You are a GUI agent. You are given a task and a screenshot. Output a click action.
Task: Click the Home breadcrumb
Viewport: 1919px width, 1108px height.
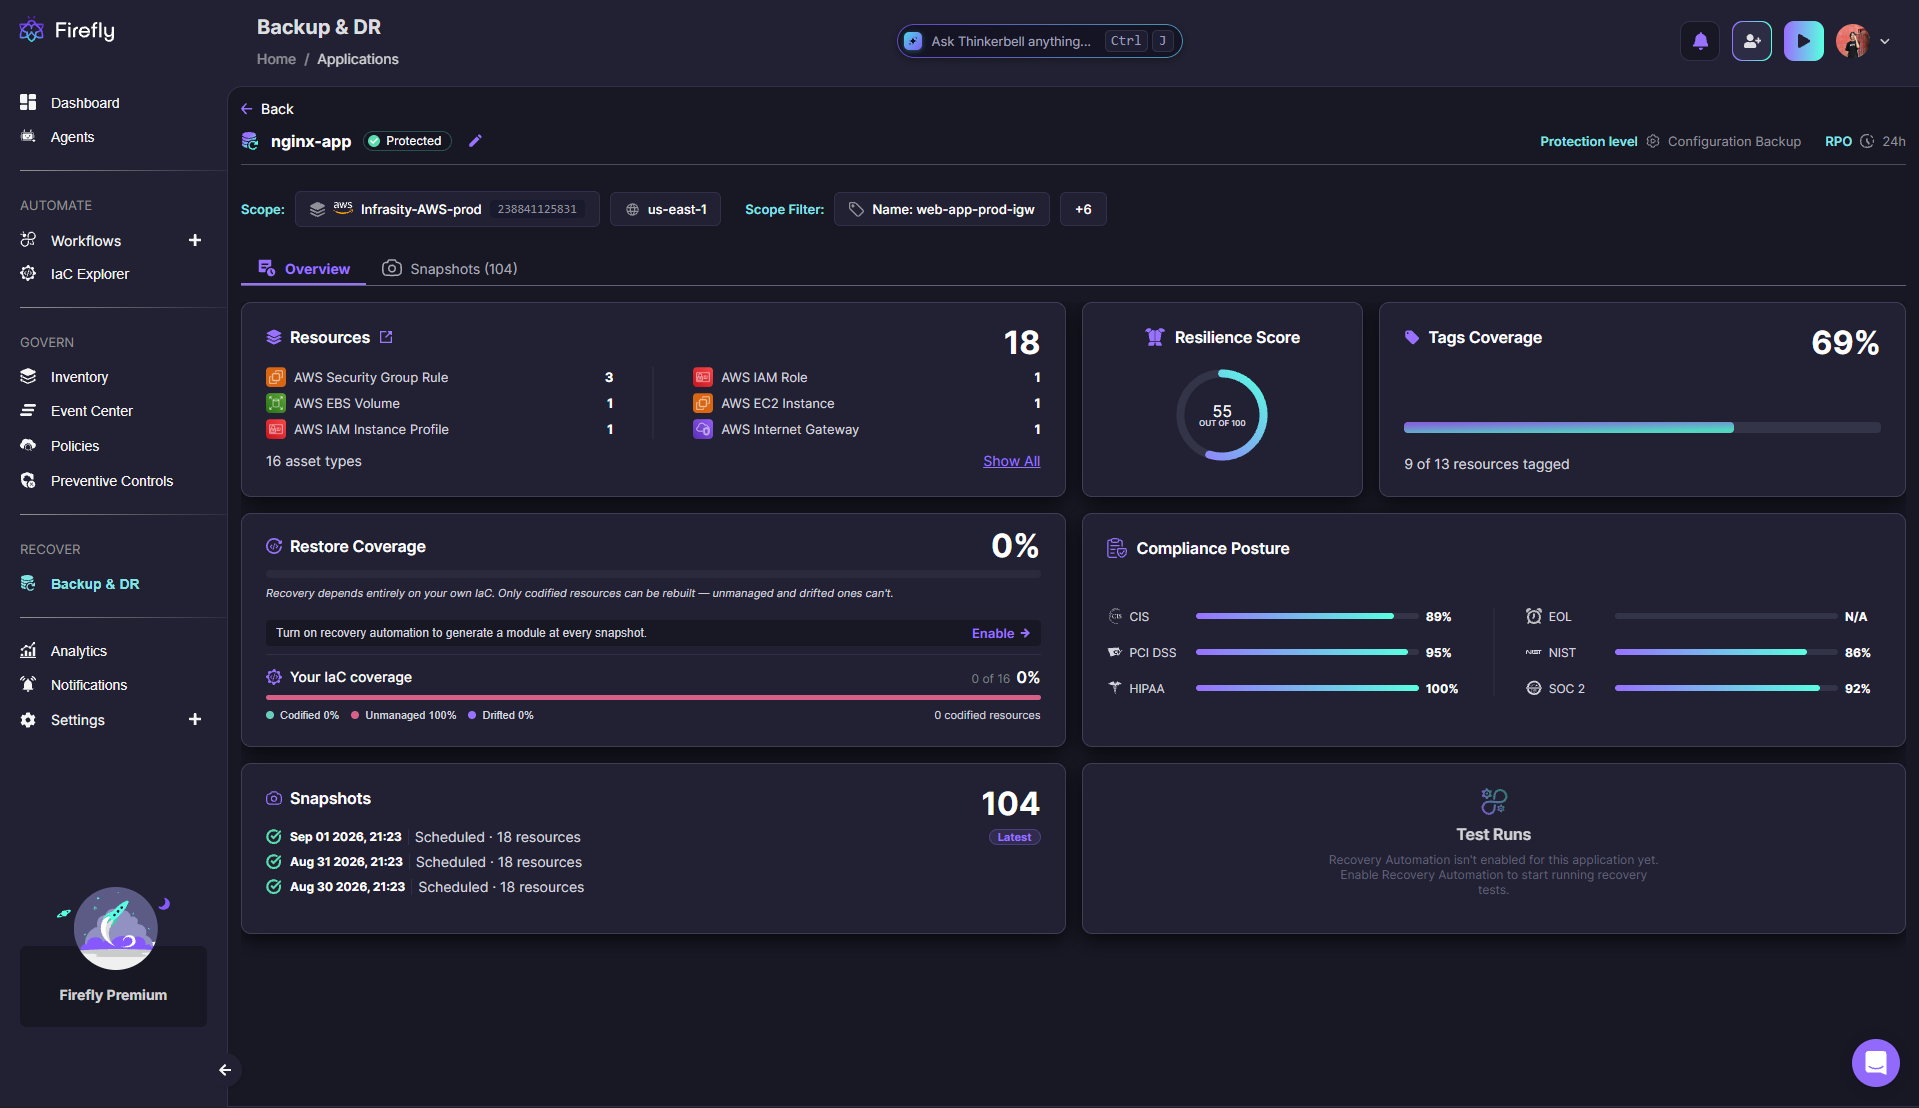click(276, 59)
